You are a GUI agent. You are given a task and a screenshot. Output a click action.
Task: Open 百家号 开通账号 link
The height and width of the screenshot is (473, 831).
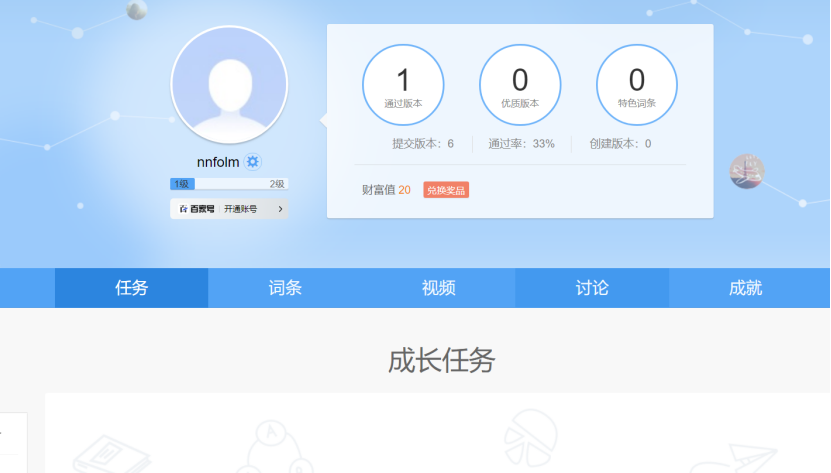(x=229, y=209)
